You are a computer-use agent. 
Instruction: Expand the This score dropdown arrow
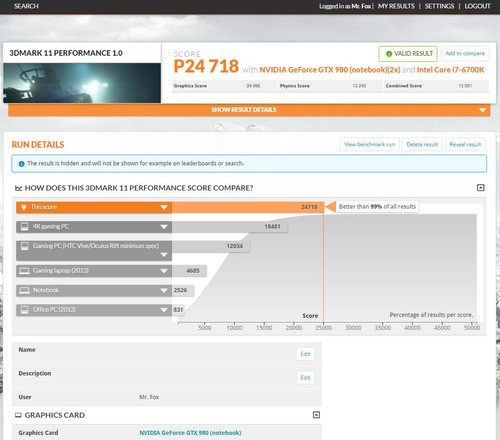(x=164, y=207)
